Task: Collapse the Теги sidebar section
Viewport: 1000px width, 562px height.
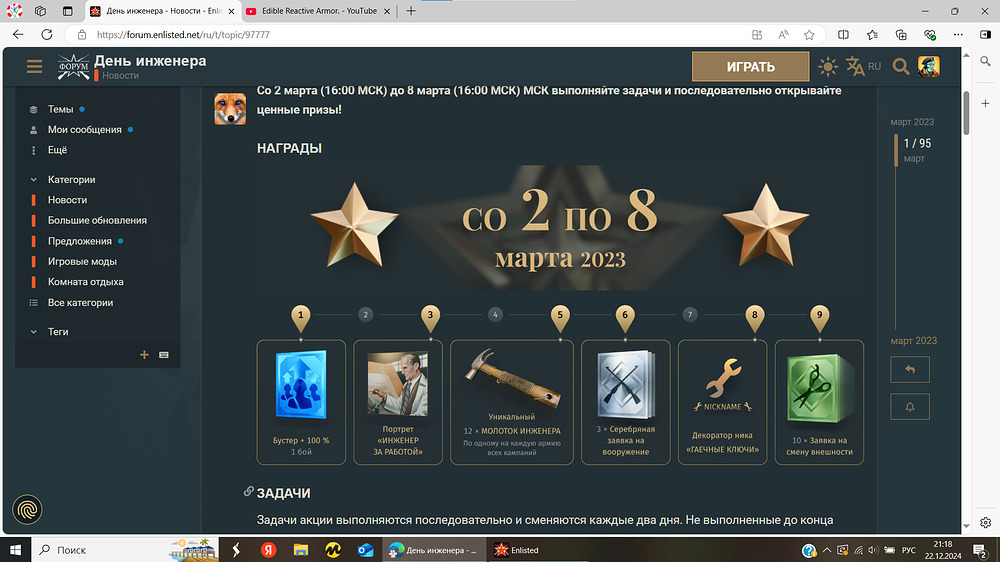Action: 34,331
